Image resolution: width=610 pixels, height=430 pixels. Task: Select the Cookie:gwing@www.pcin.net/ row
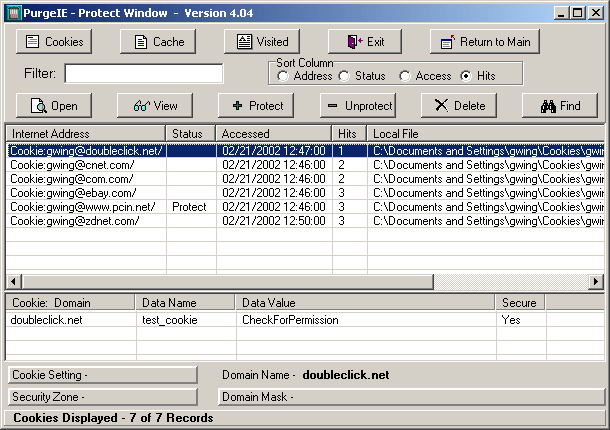305,207
